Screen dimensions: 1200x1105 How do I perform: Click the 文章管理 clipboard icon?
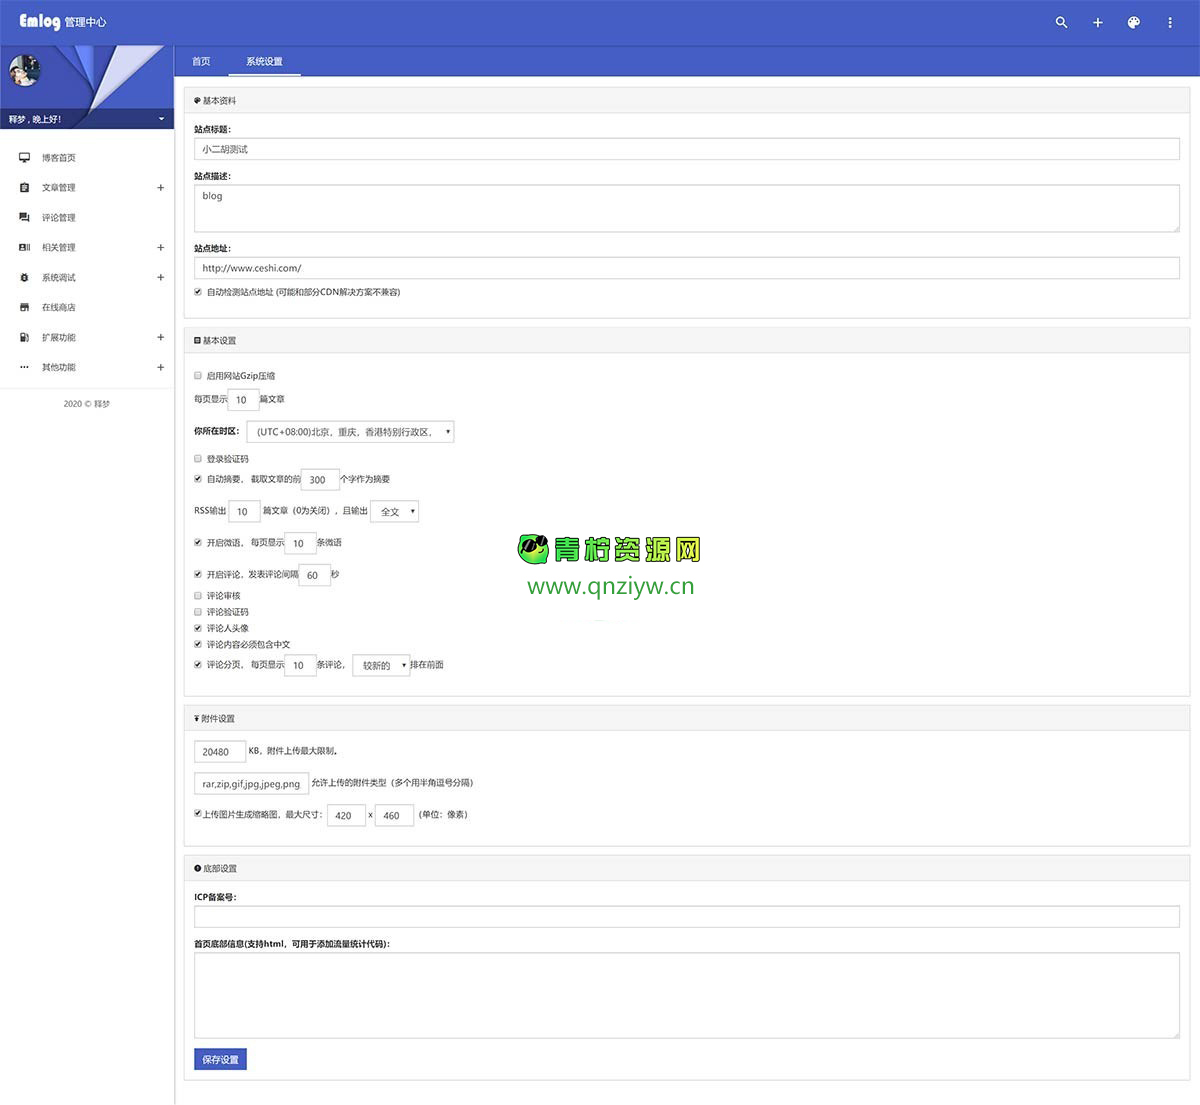[x=24, y=187]
